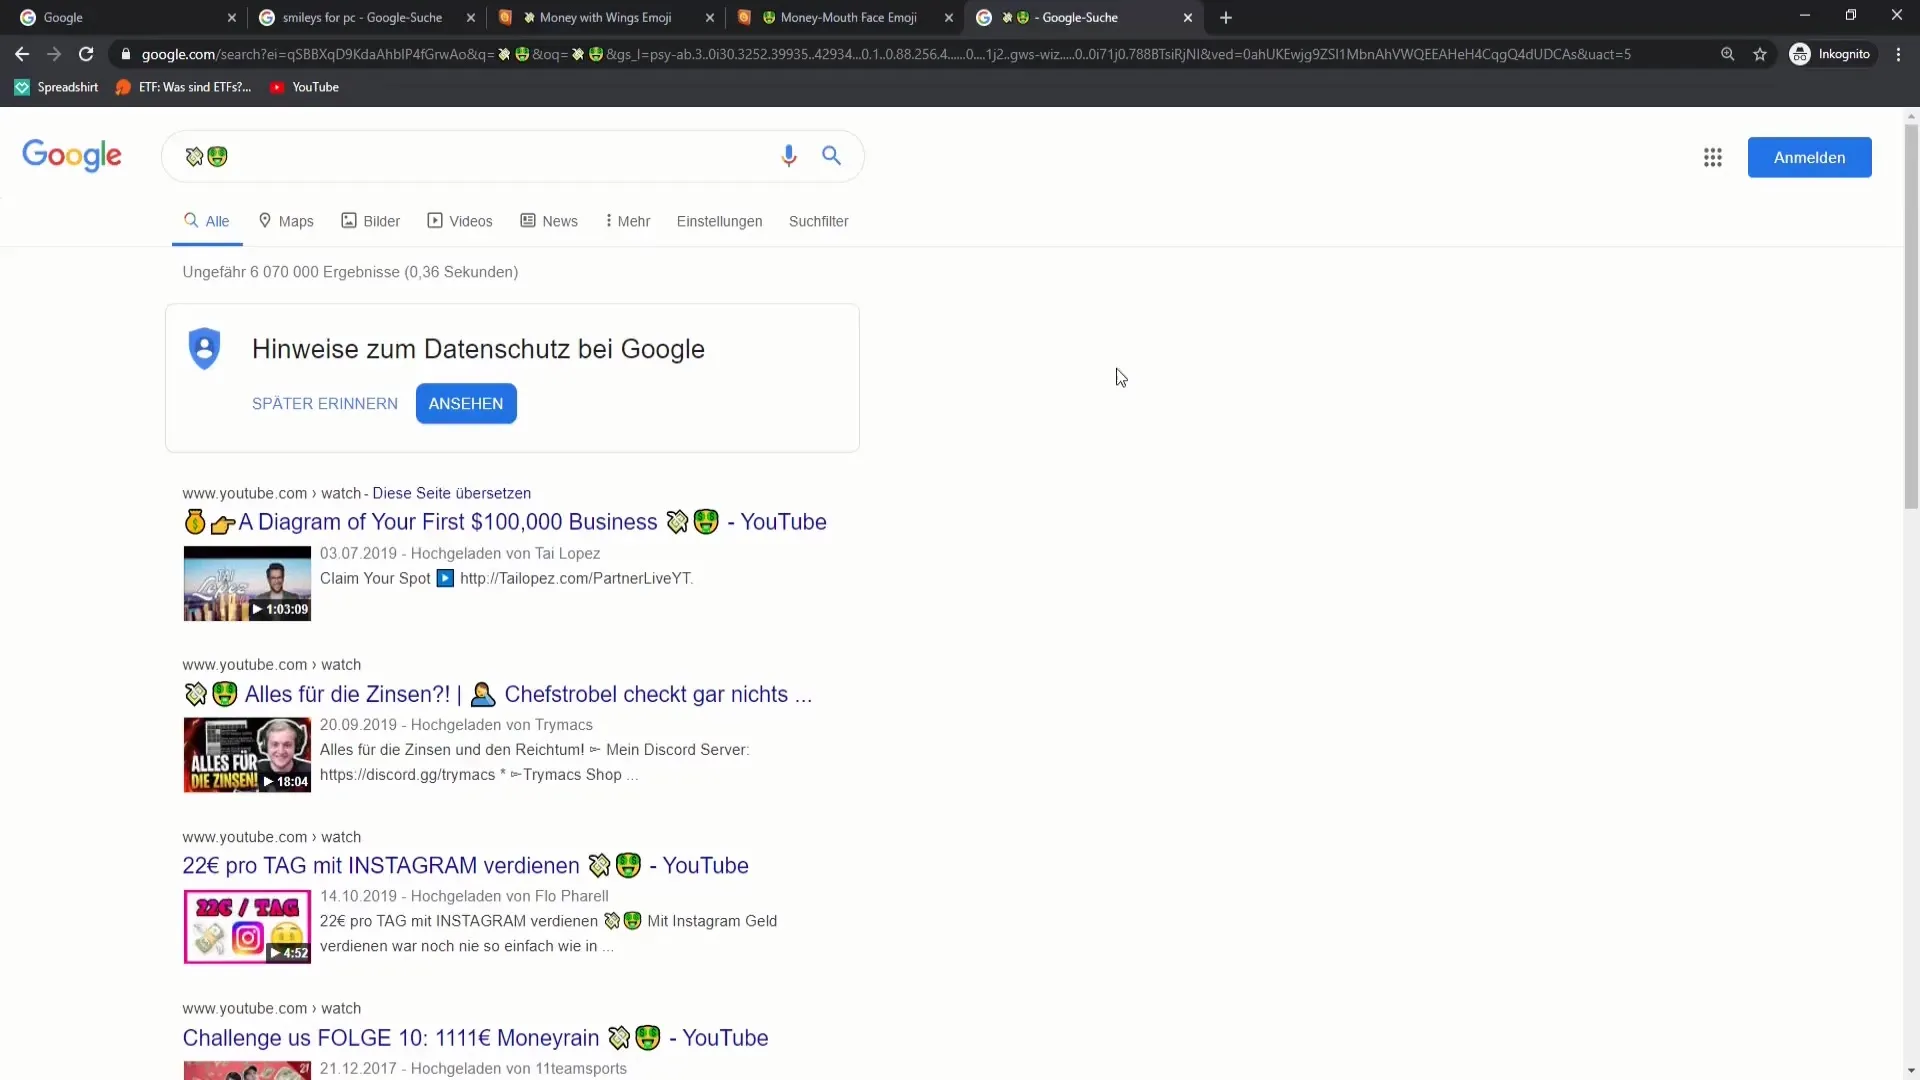Viewport: 1920px width, 1080px height.
Task: Open 'A Diagram of Your First $100,000 Business' result
Action: (x=505, y=522)
